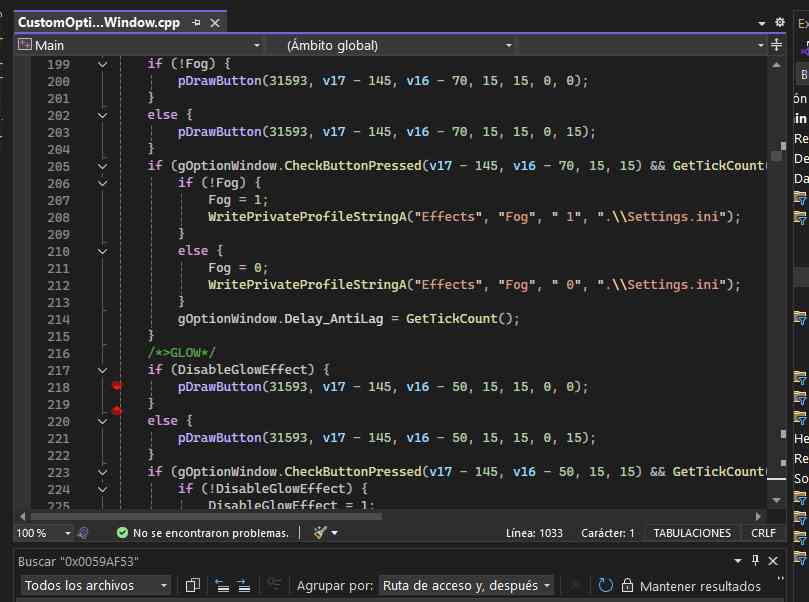Collapse the else block at line 202

[x=102, y=116]
